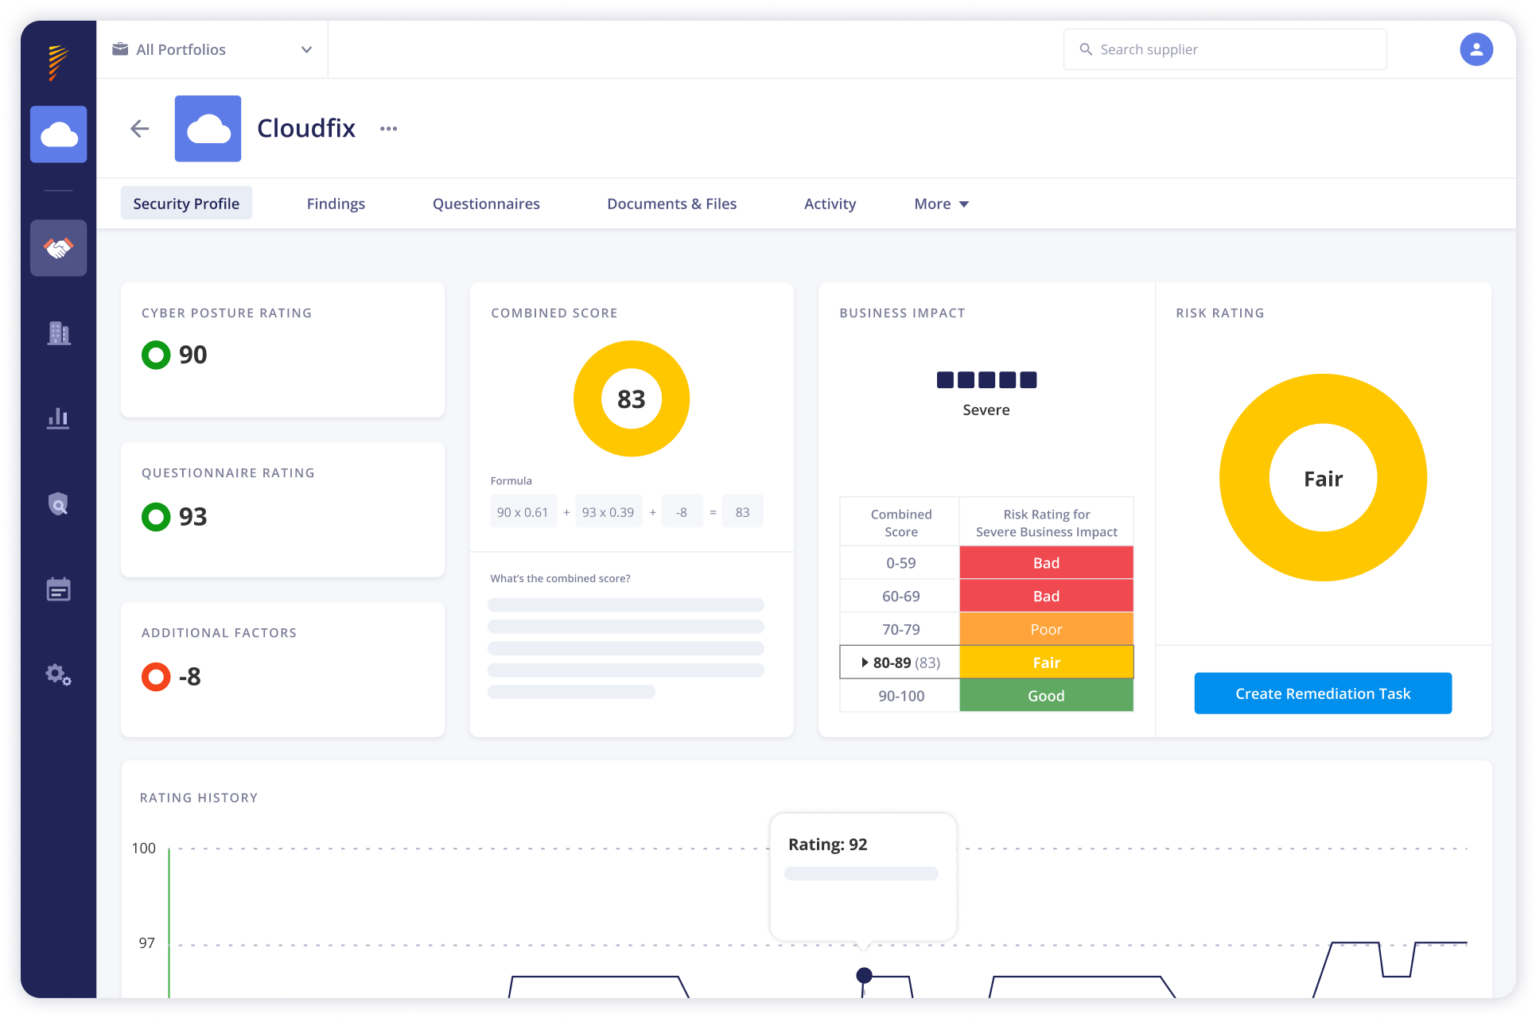Expand the 80-89 combined score table row
The image size is (1536, 1018).
click(898, 661)
